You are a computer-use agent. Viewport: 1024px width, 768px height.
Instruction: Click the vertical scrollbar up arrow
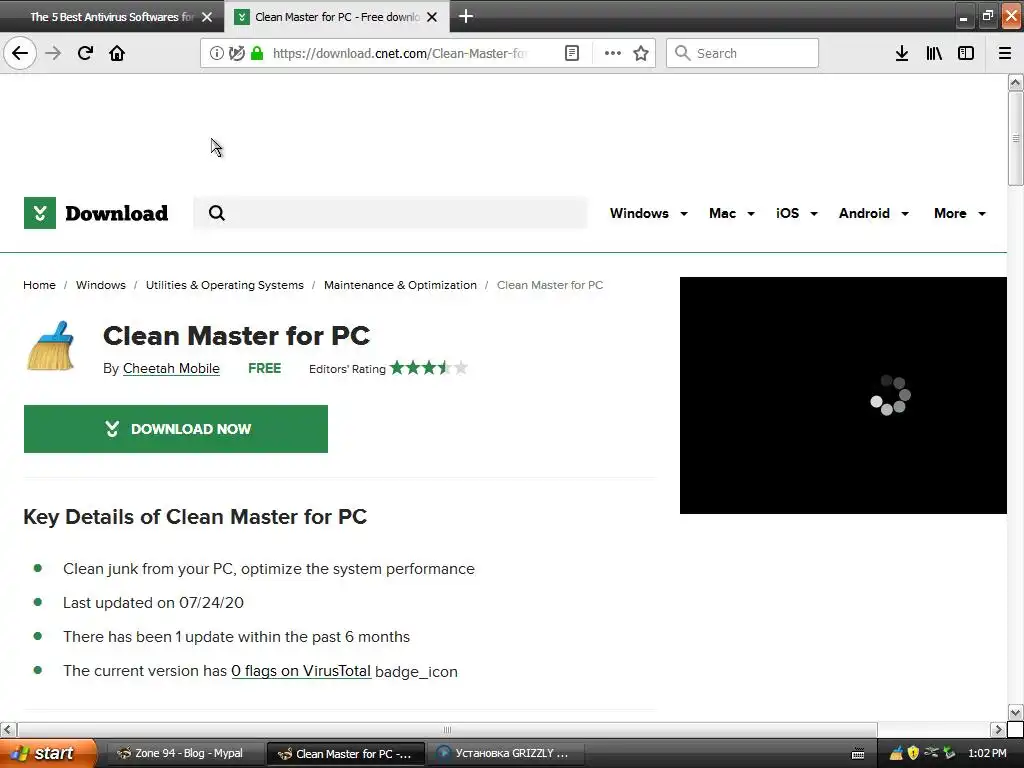coord(1016,82)
